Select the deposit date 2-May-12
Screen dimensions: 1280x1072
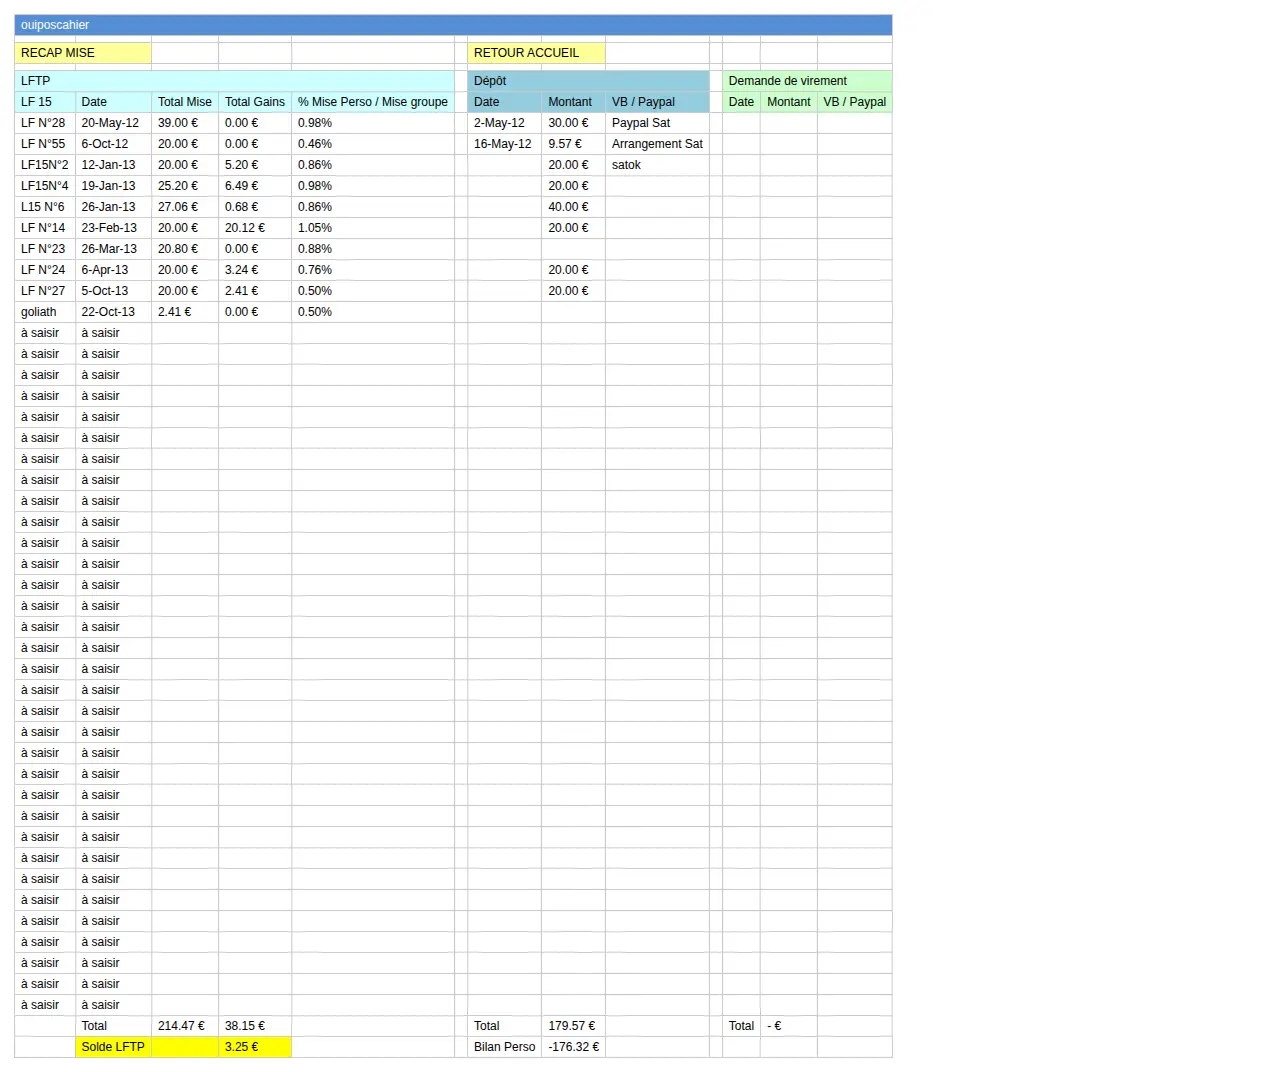point(504,123)
